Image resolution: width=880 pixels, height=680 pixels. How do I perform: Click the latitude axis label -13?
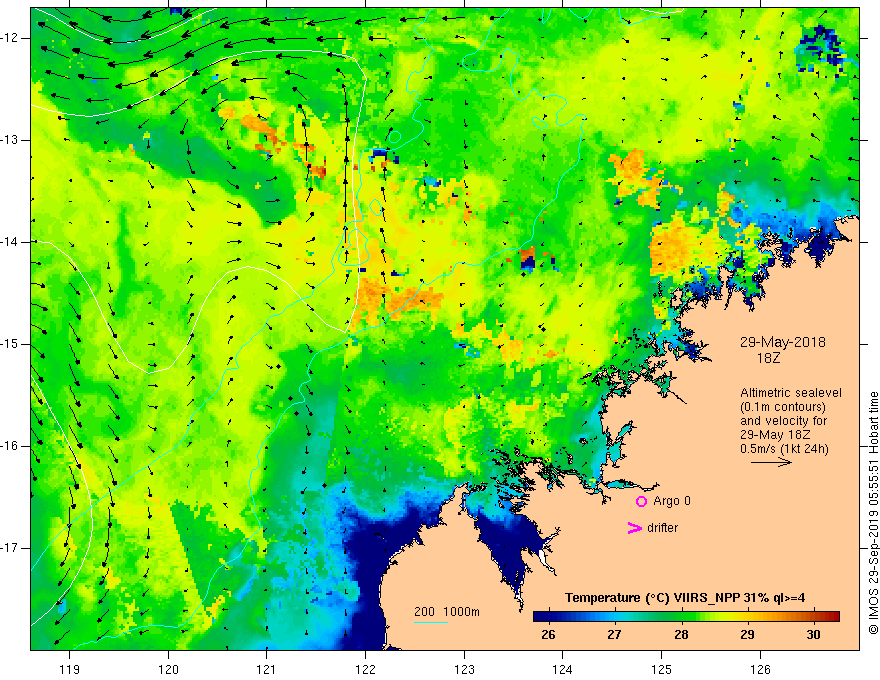pos(10,140)
